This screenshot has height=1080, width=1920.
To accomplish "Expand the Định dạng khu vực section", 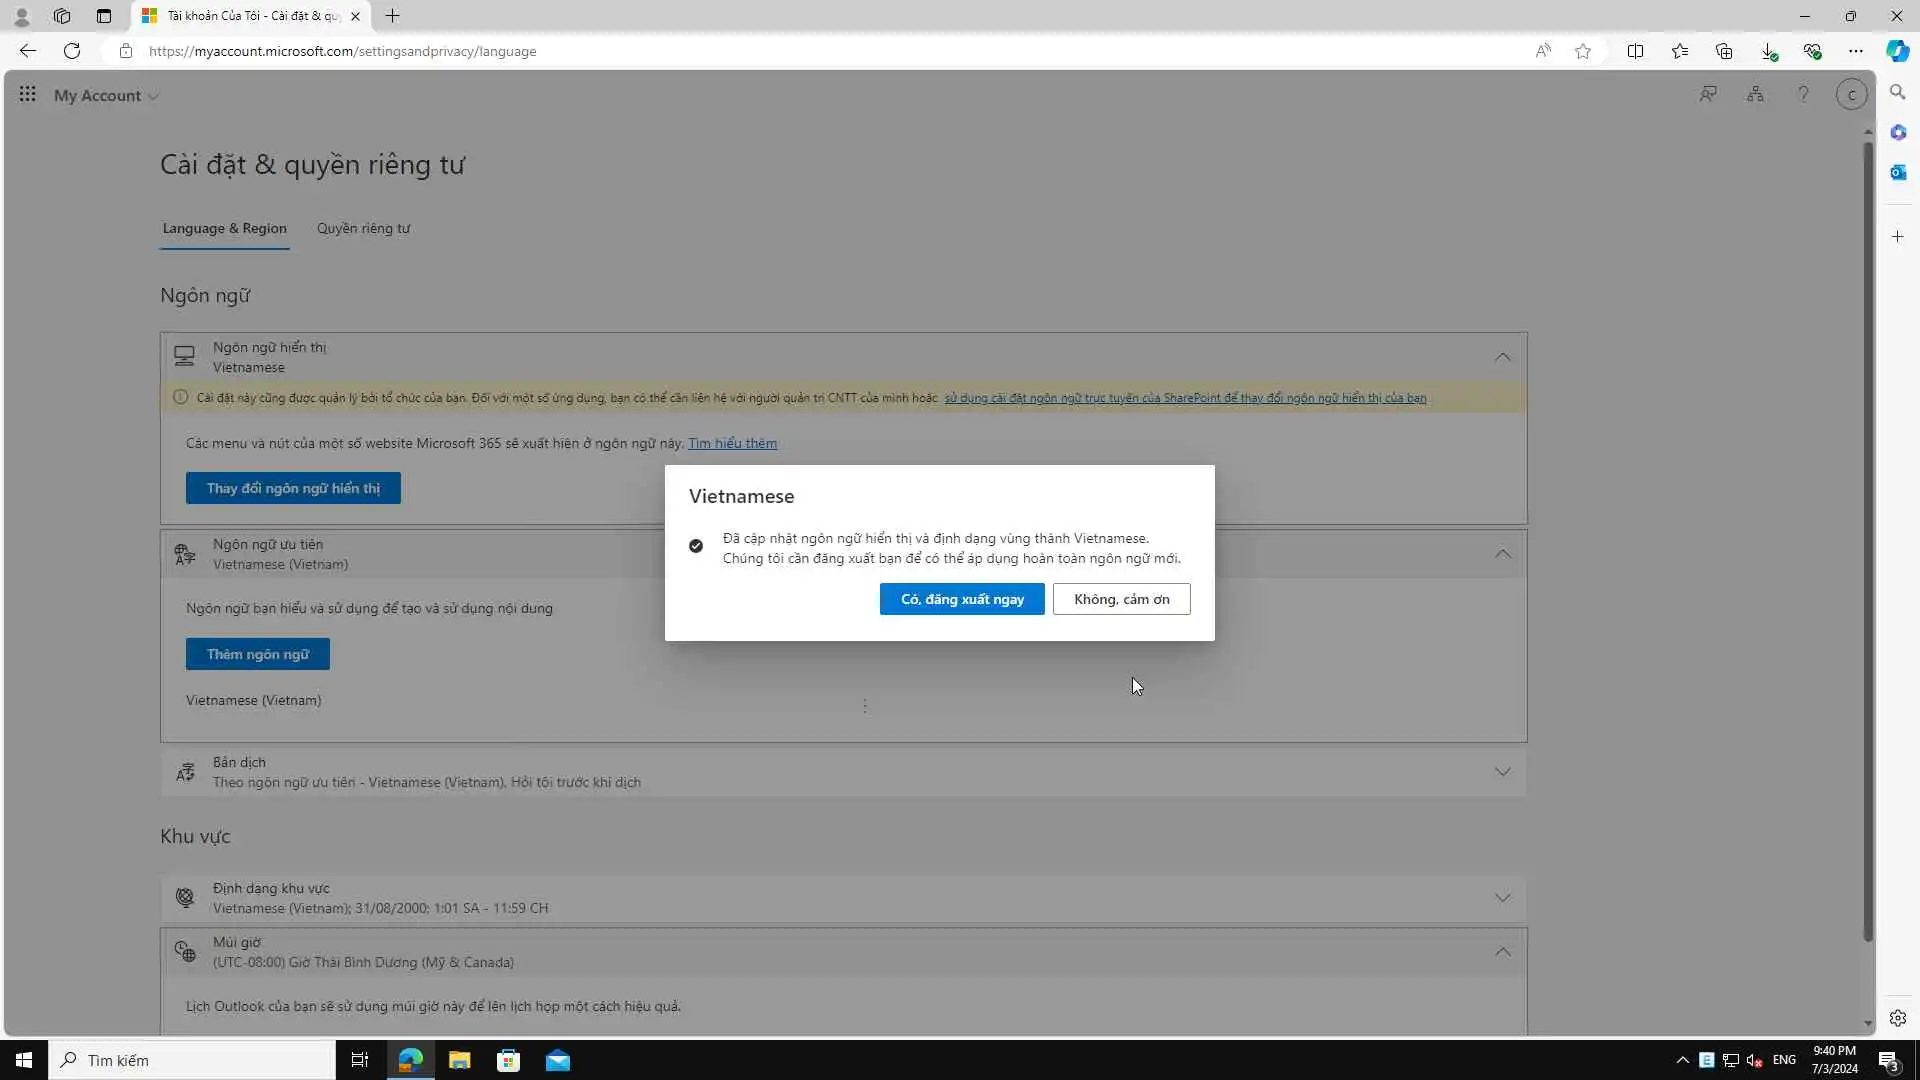I will coord(1502,898).
